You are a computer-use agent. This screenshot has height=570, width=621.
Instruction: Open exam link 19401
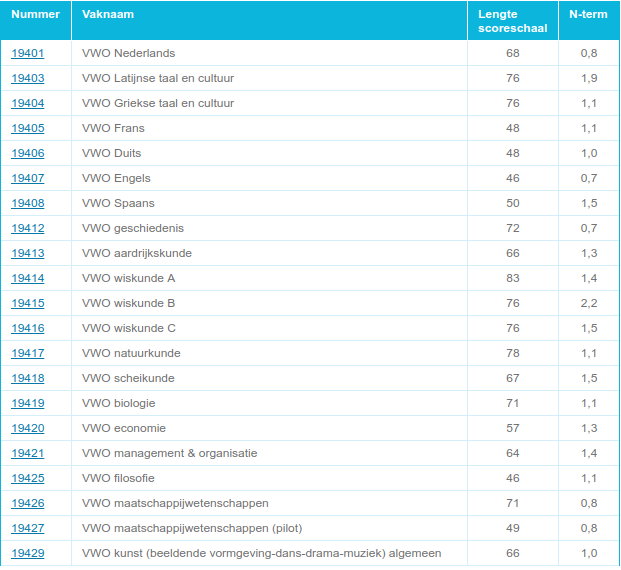pos(28,53)
